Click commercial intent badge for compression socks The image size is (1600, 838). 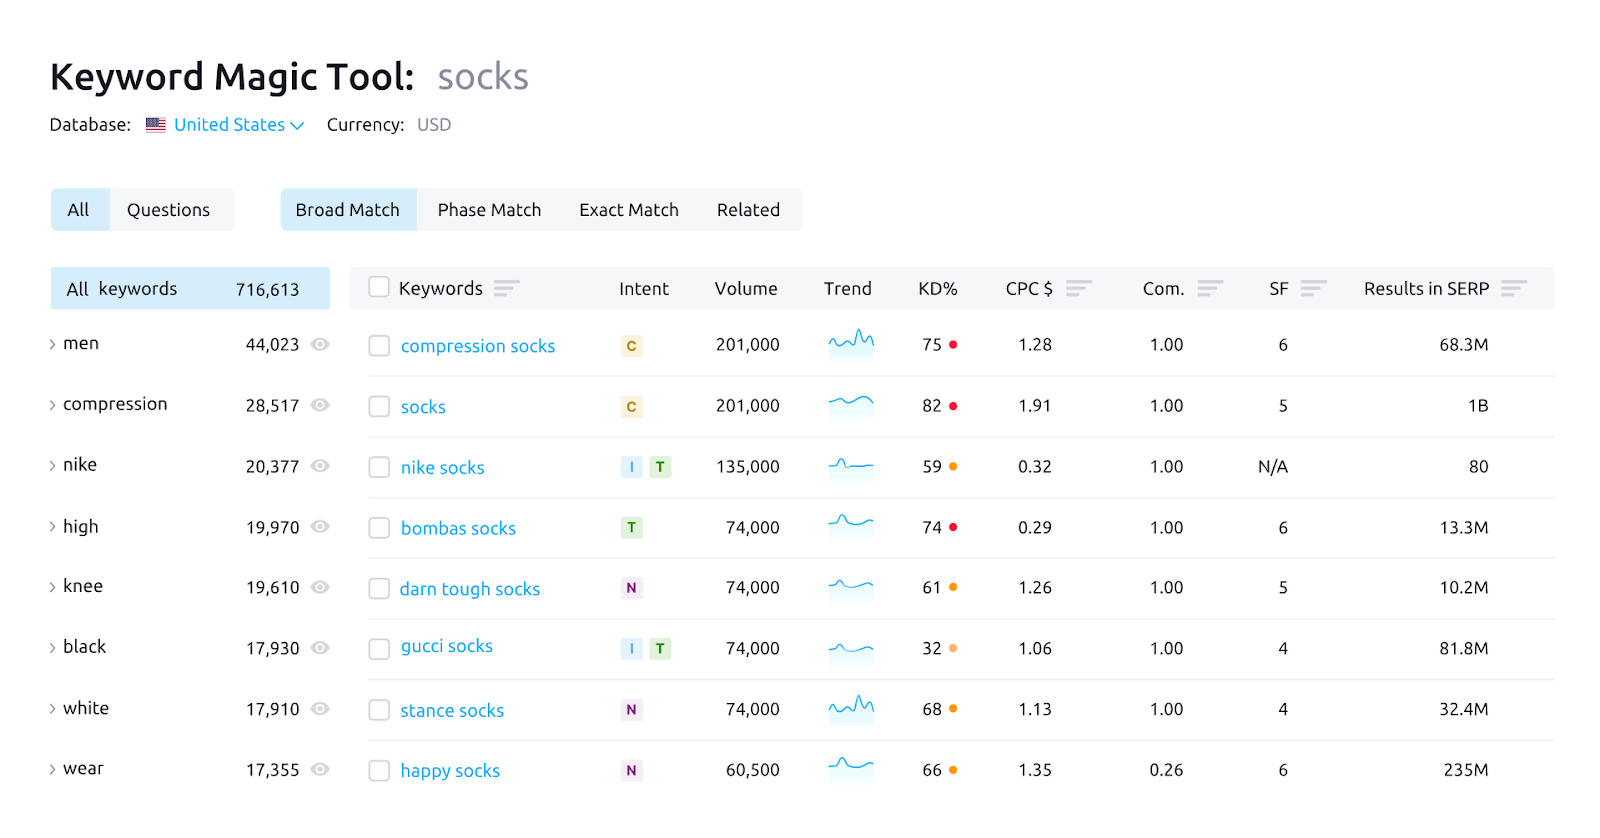(631, 346)
